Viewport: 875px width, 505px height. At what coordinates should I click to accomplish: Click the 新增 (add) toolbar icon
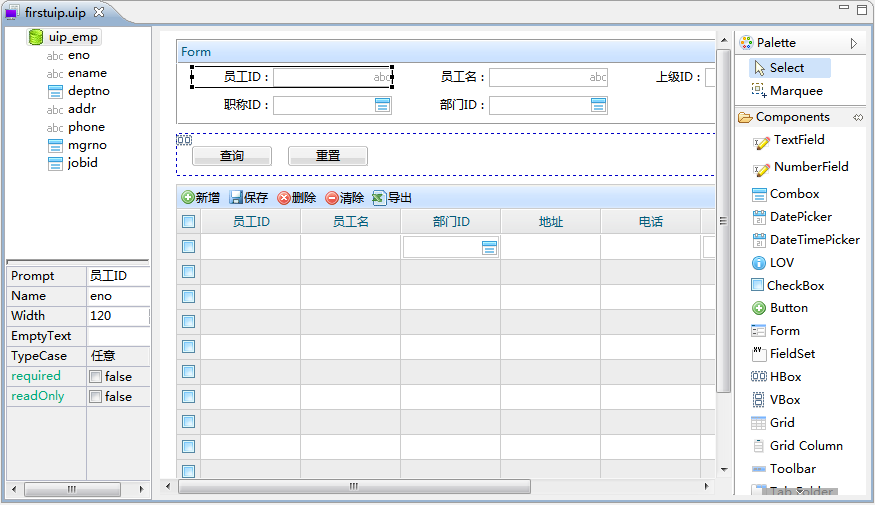[188, 198]
